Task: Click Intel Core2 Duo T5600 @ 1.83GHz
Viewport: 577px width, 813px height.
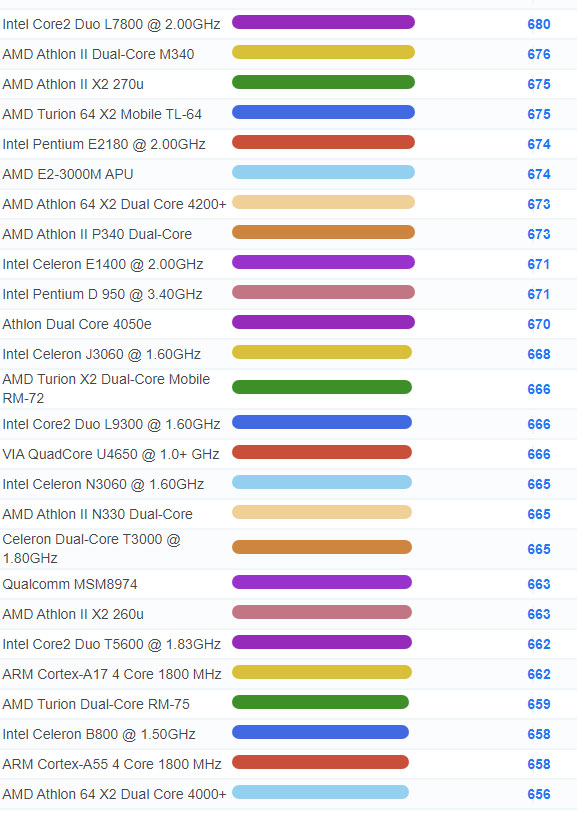Action: 111,646
